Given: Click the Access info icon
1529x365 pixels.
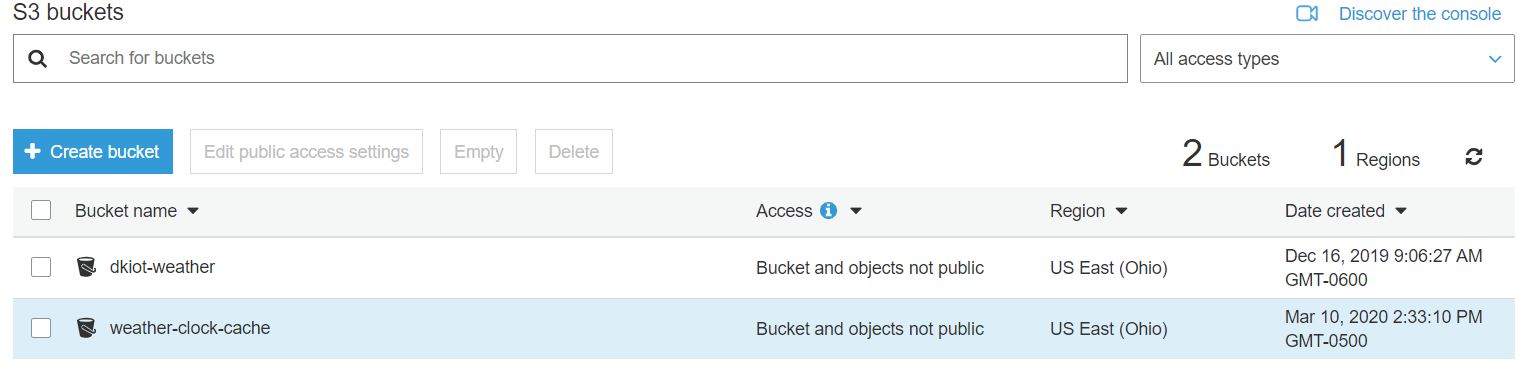Looking at the screenshot, I should pos(828,211).
